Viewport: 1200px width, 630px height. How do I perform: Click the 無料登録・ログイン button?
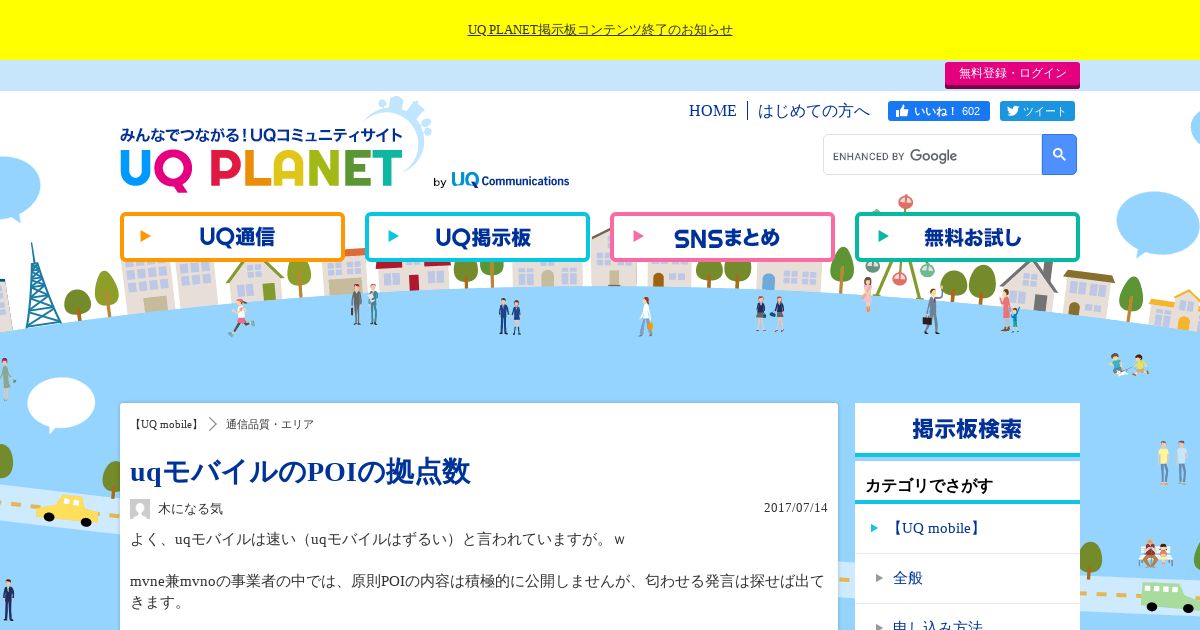pyautogui.click(x=1012, y=74)
